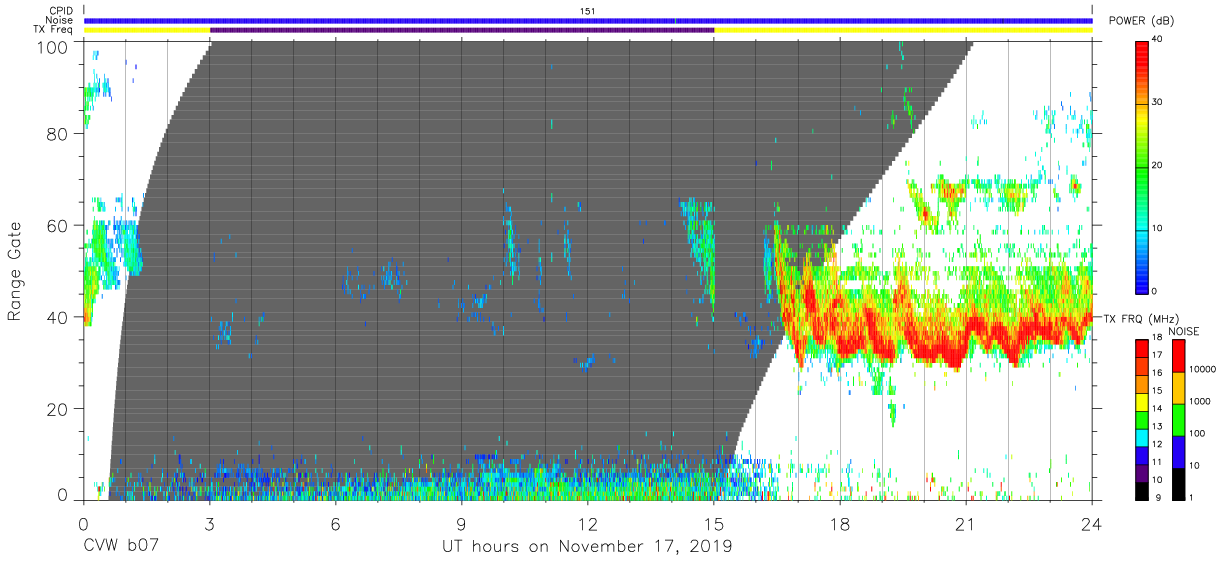Click the 'CPID' label at top left
The width and height of the screenshot is (1228, 567).
[x=62, y=11]
